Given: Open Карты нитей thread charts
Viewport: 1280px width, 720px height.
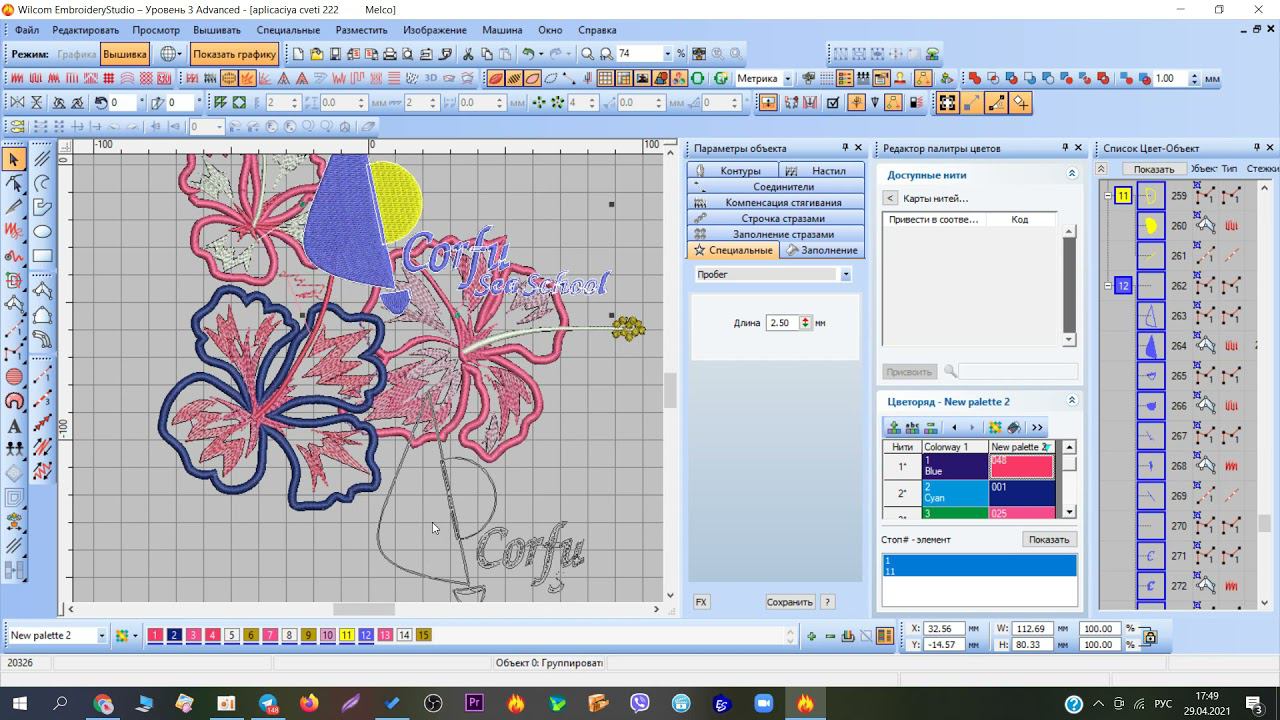Looking at the screenshot, I should point(935,198).
